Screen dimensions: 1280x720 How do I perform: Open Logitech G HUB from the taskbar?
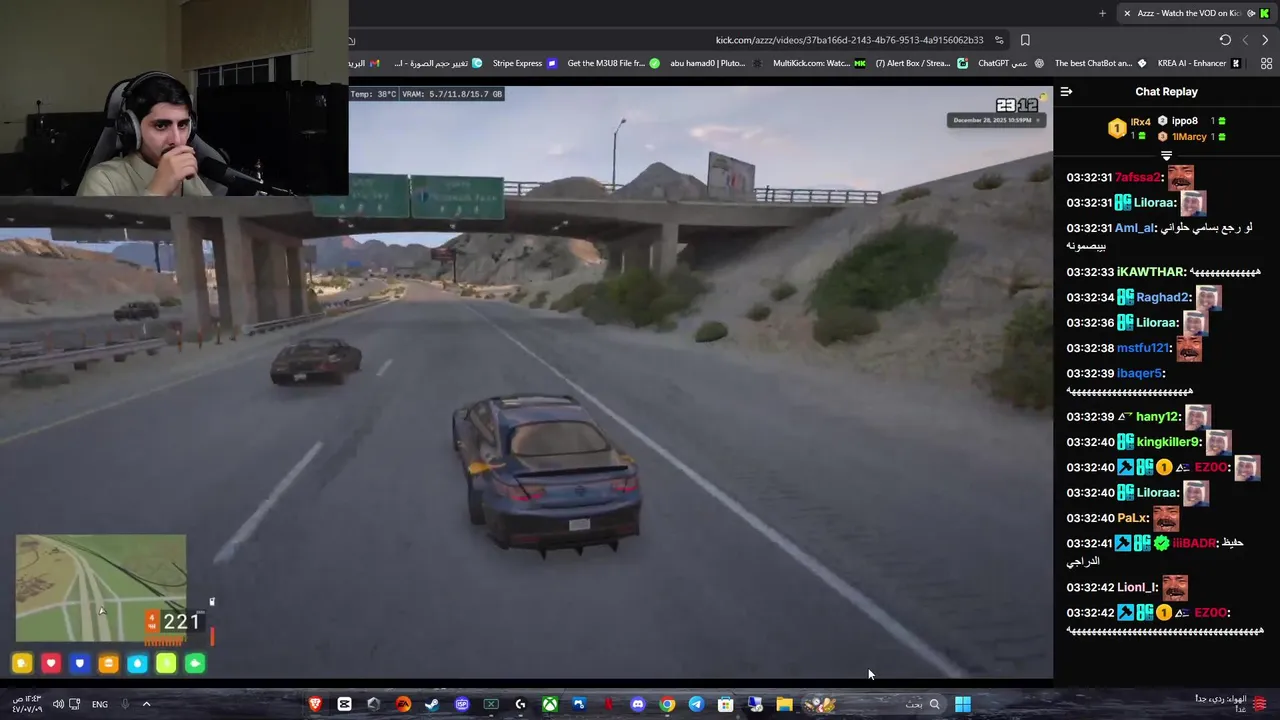[520, 704]
